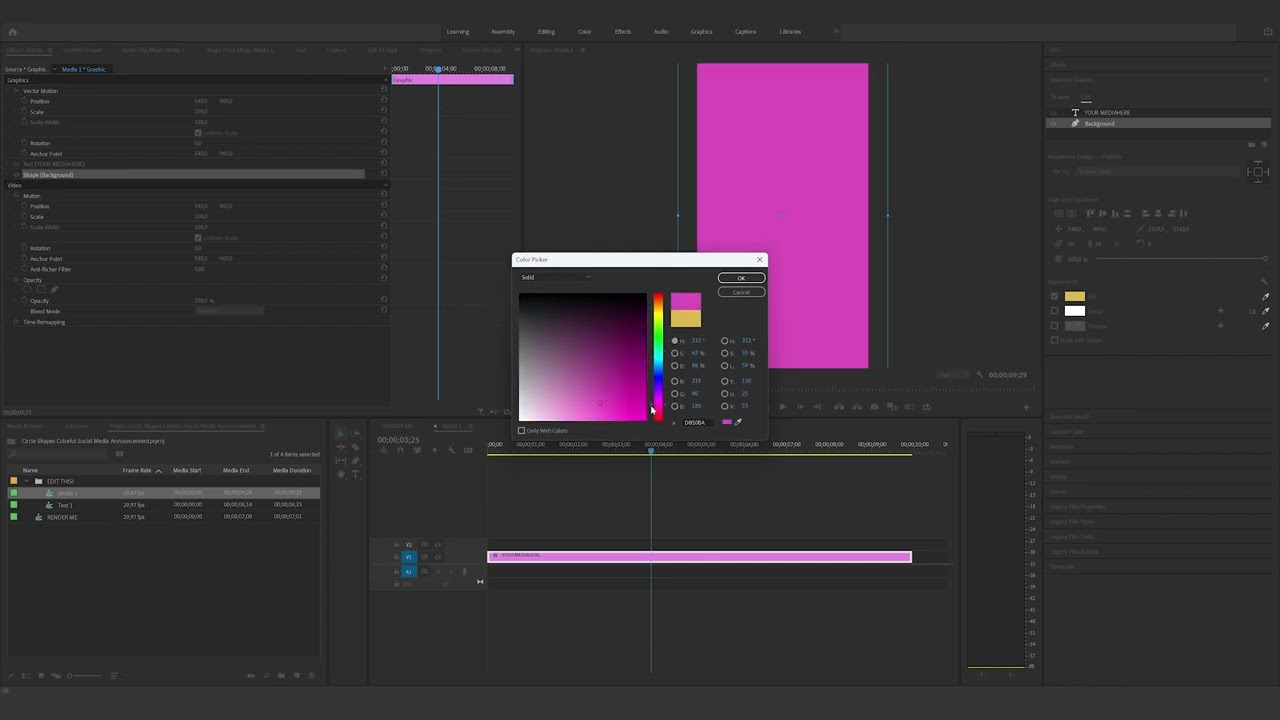The width and height of the screenshot is (1280, 720).
Task: Confirm the color with the OK button
Action: tap(741, 278)
